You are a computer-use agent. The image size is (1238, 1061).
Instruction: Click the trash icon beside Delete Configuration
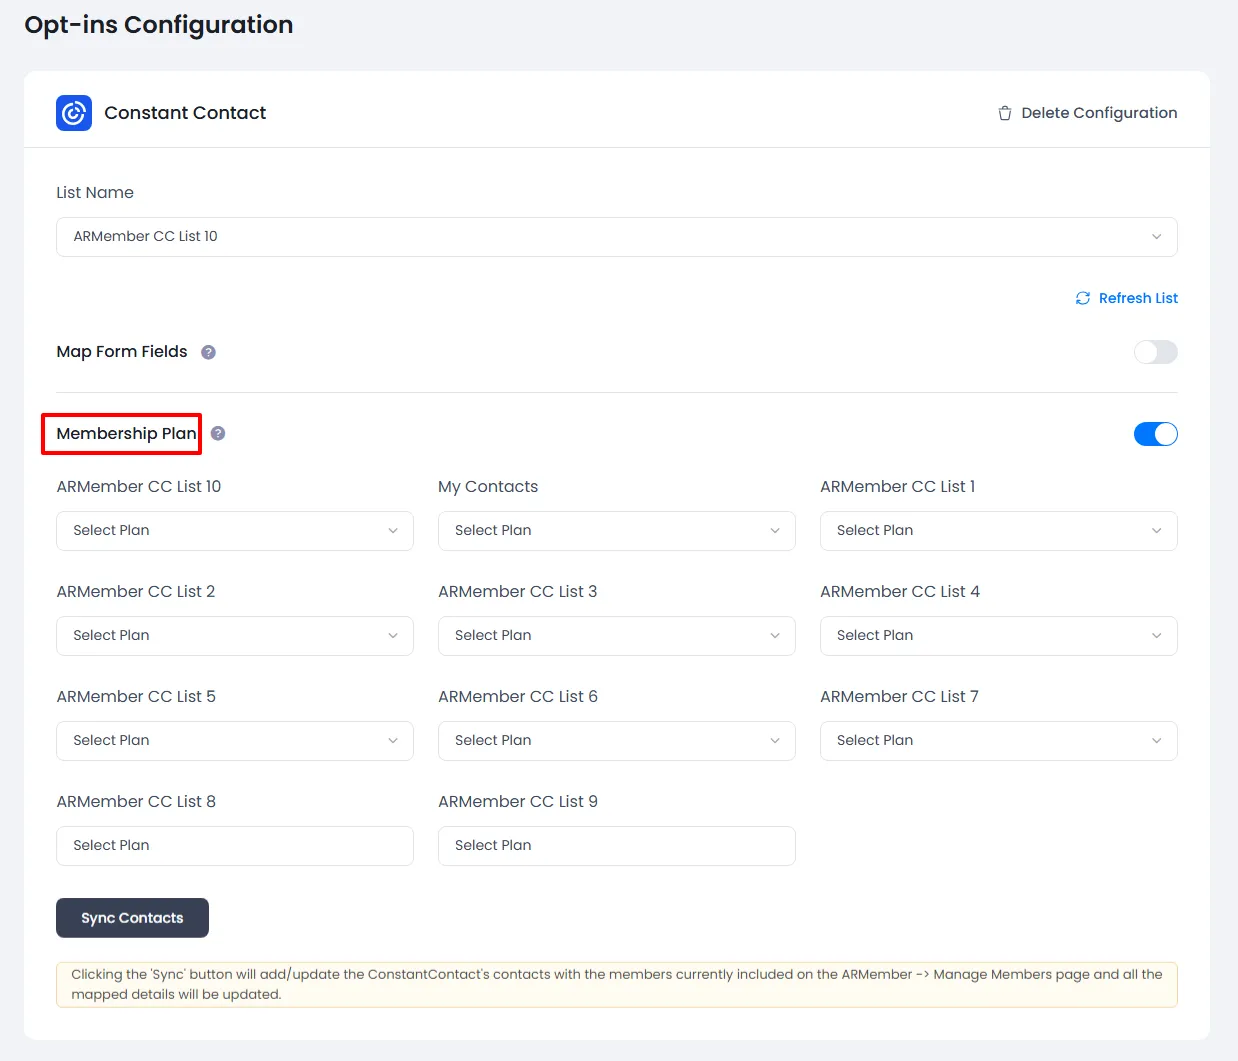[x=1004, y=113]
